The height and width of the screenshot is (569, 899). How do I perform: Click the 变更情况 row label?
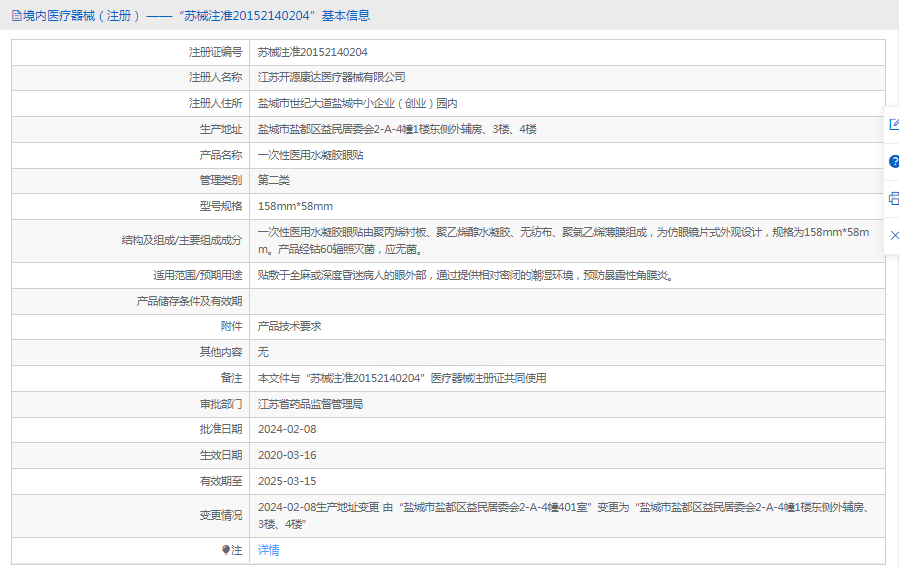(x=220, y=515)
